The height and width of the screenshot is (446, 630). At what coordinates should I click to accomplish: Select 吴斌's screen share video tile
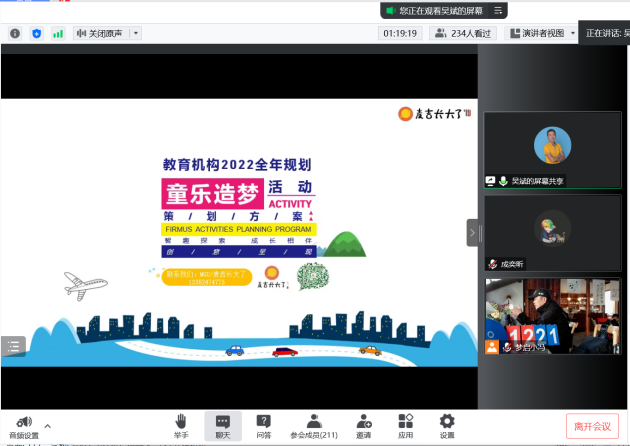point(552,149)
